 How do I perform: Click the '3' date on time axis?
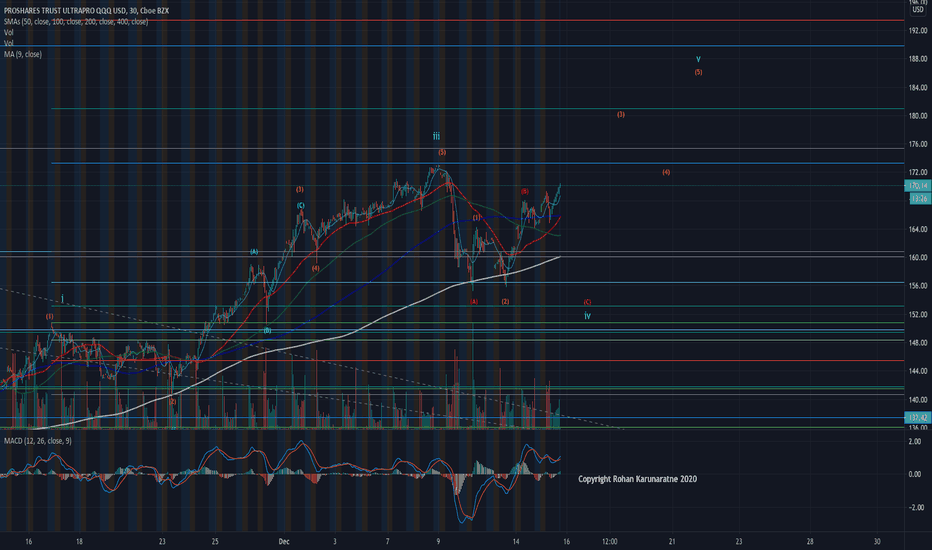point(335,541)
